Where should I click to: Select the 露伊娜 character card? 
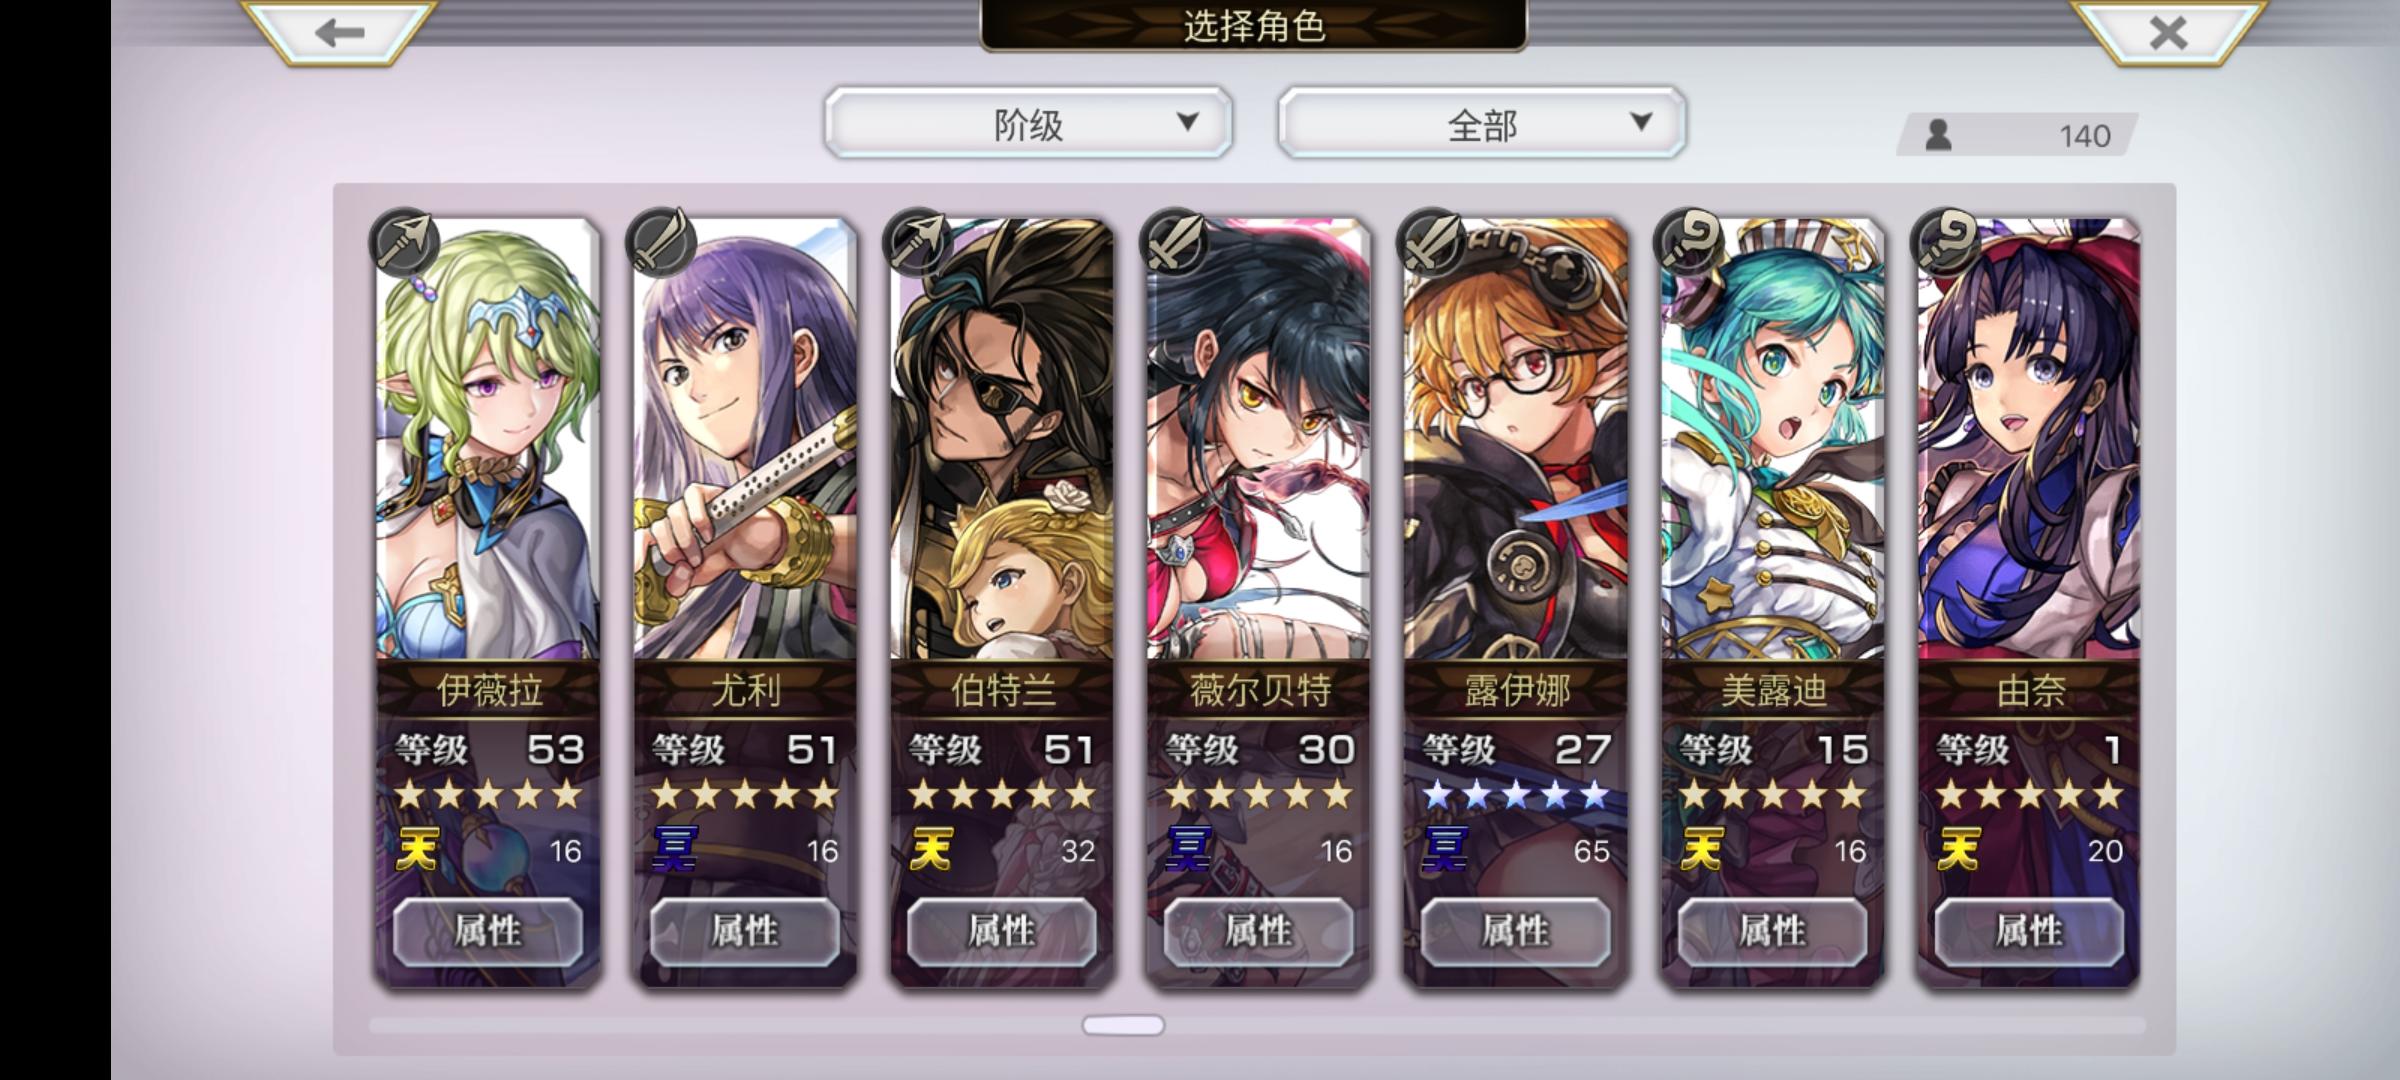[1516, 600]
